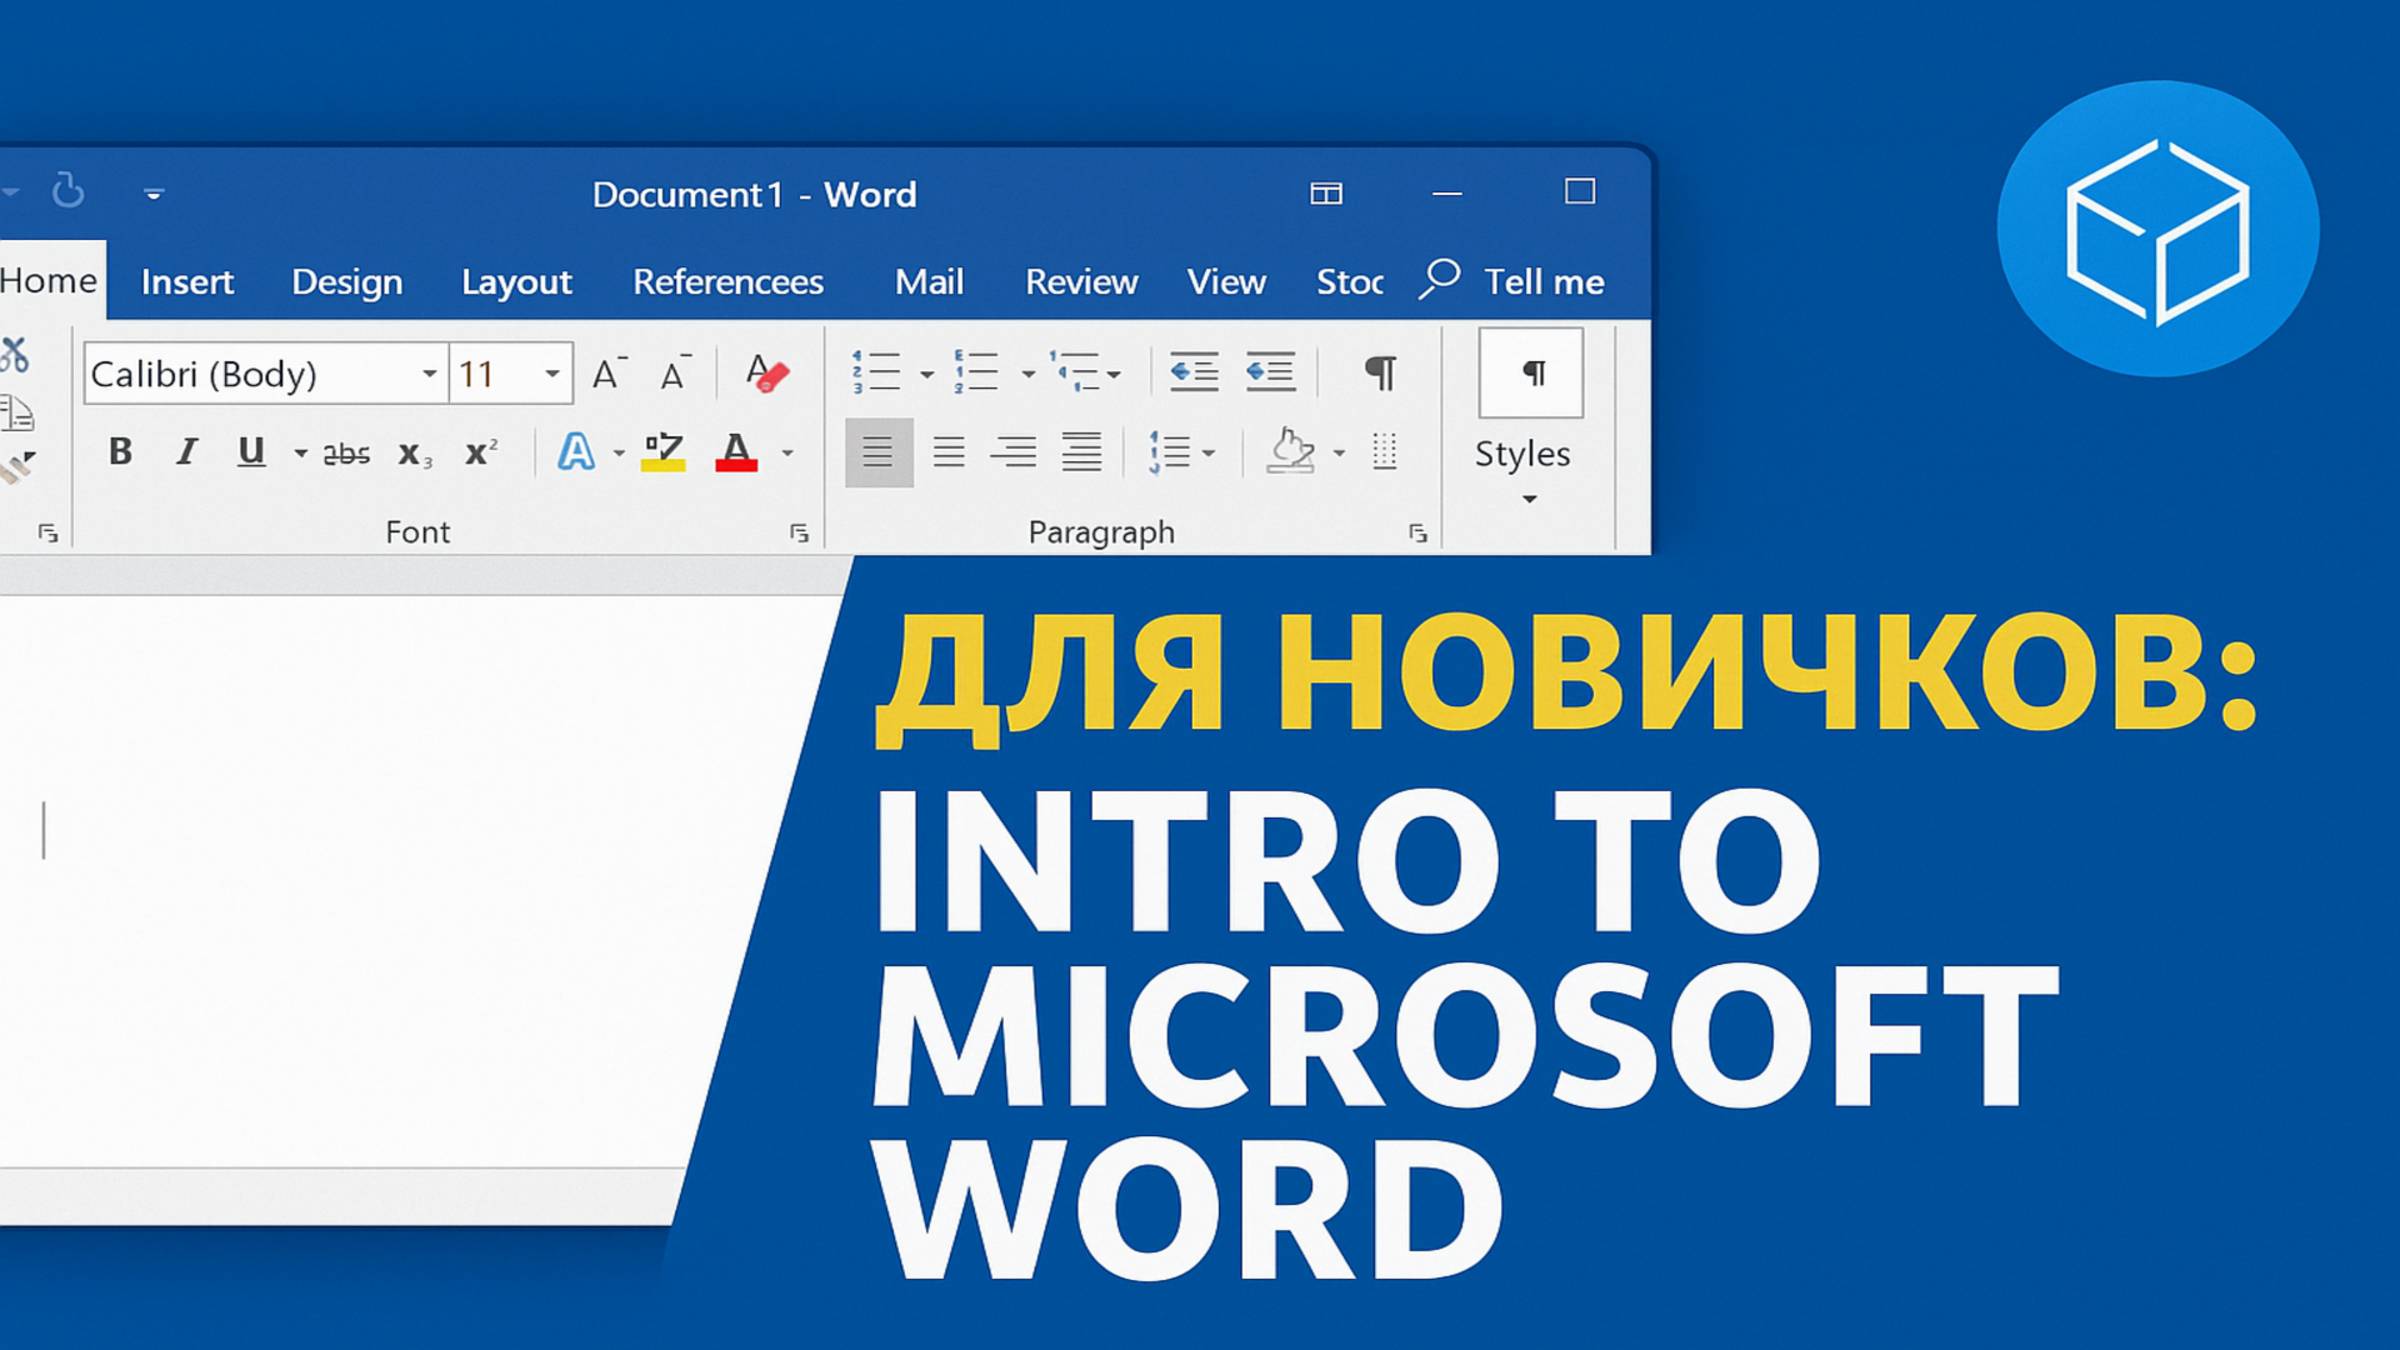This screenshot has height=1350, width=2400.
Task: Apply the red font color swatch
Action: click(736, 454)
